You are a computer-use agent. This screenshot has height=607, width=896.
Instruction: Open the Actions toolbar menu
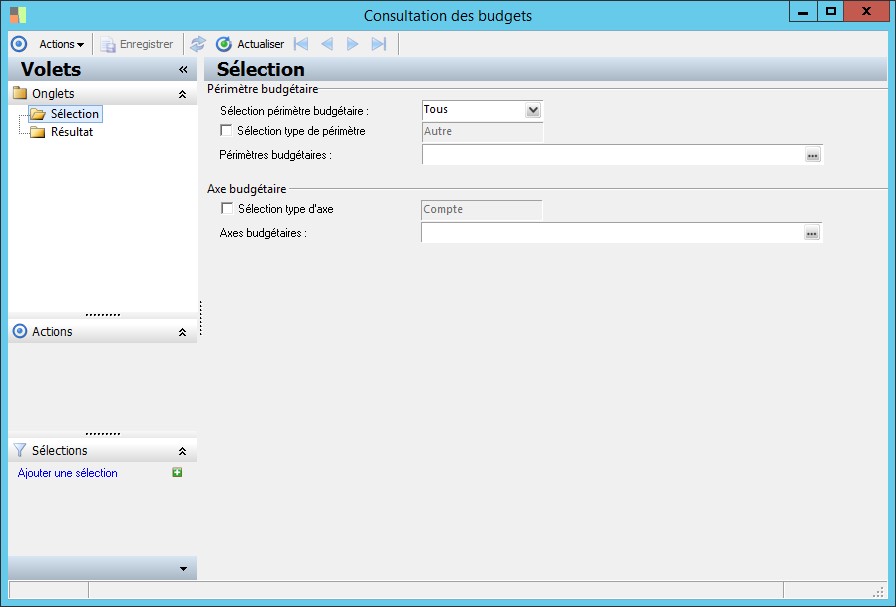coord(61,44)
